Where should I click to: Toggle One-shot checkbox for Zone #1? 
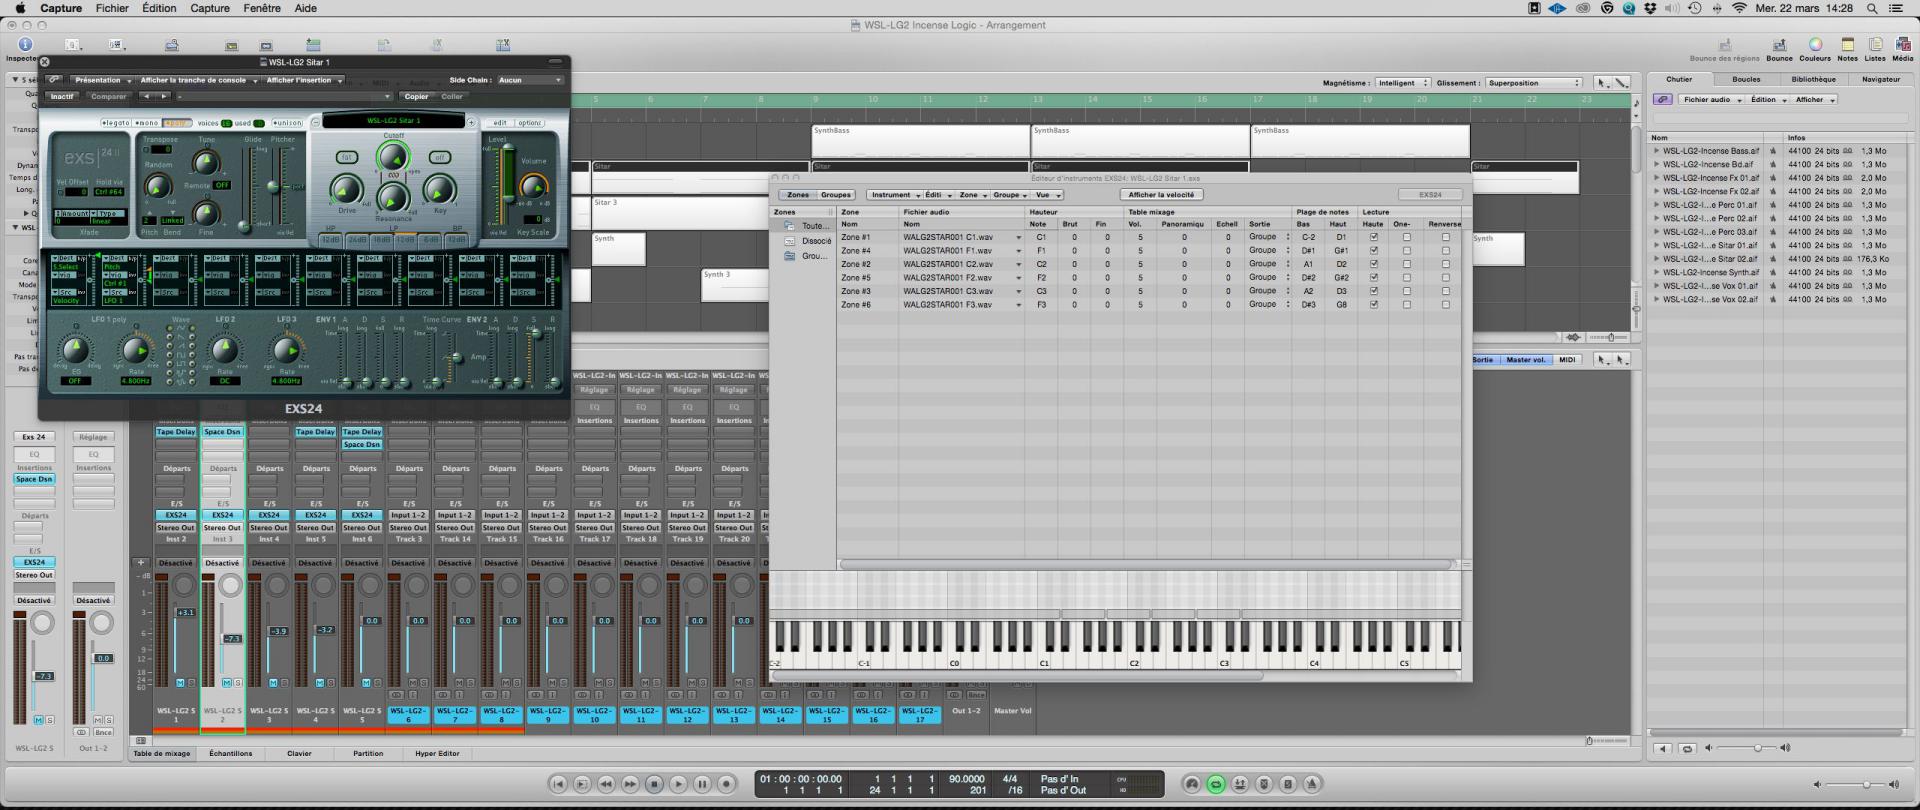click(1407, 237)
